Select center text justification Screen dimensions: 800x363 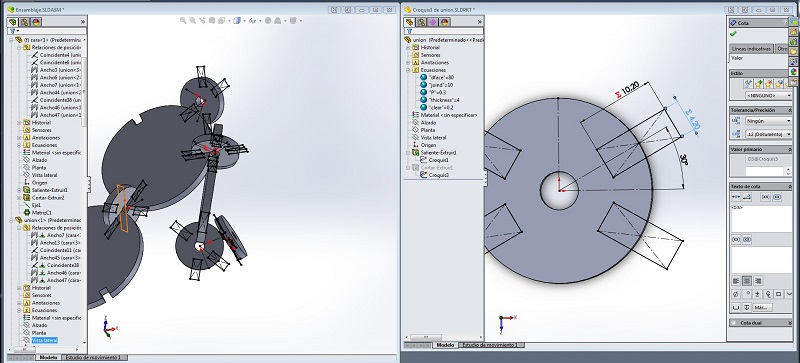pyautogui.click(x=747, y=281)
